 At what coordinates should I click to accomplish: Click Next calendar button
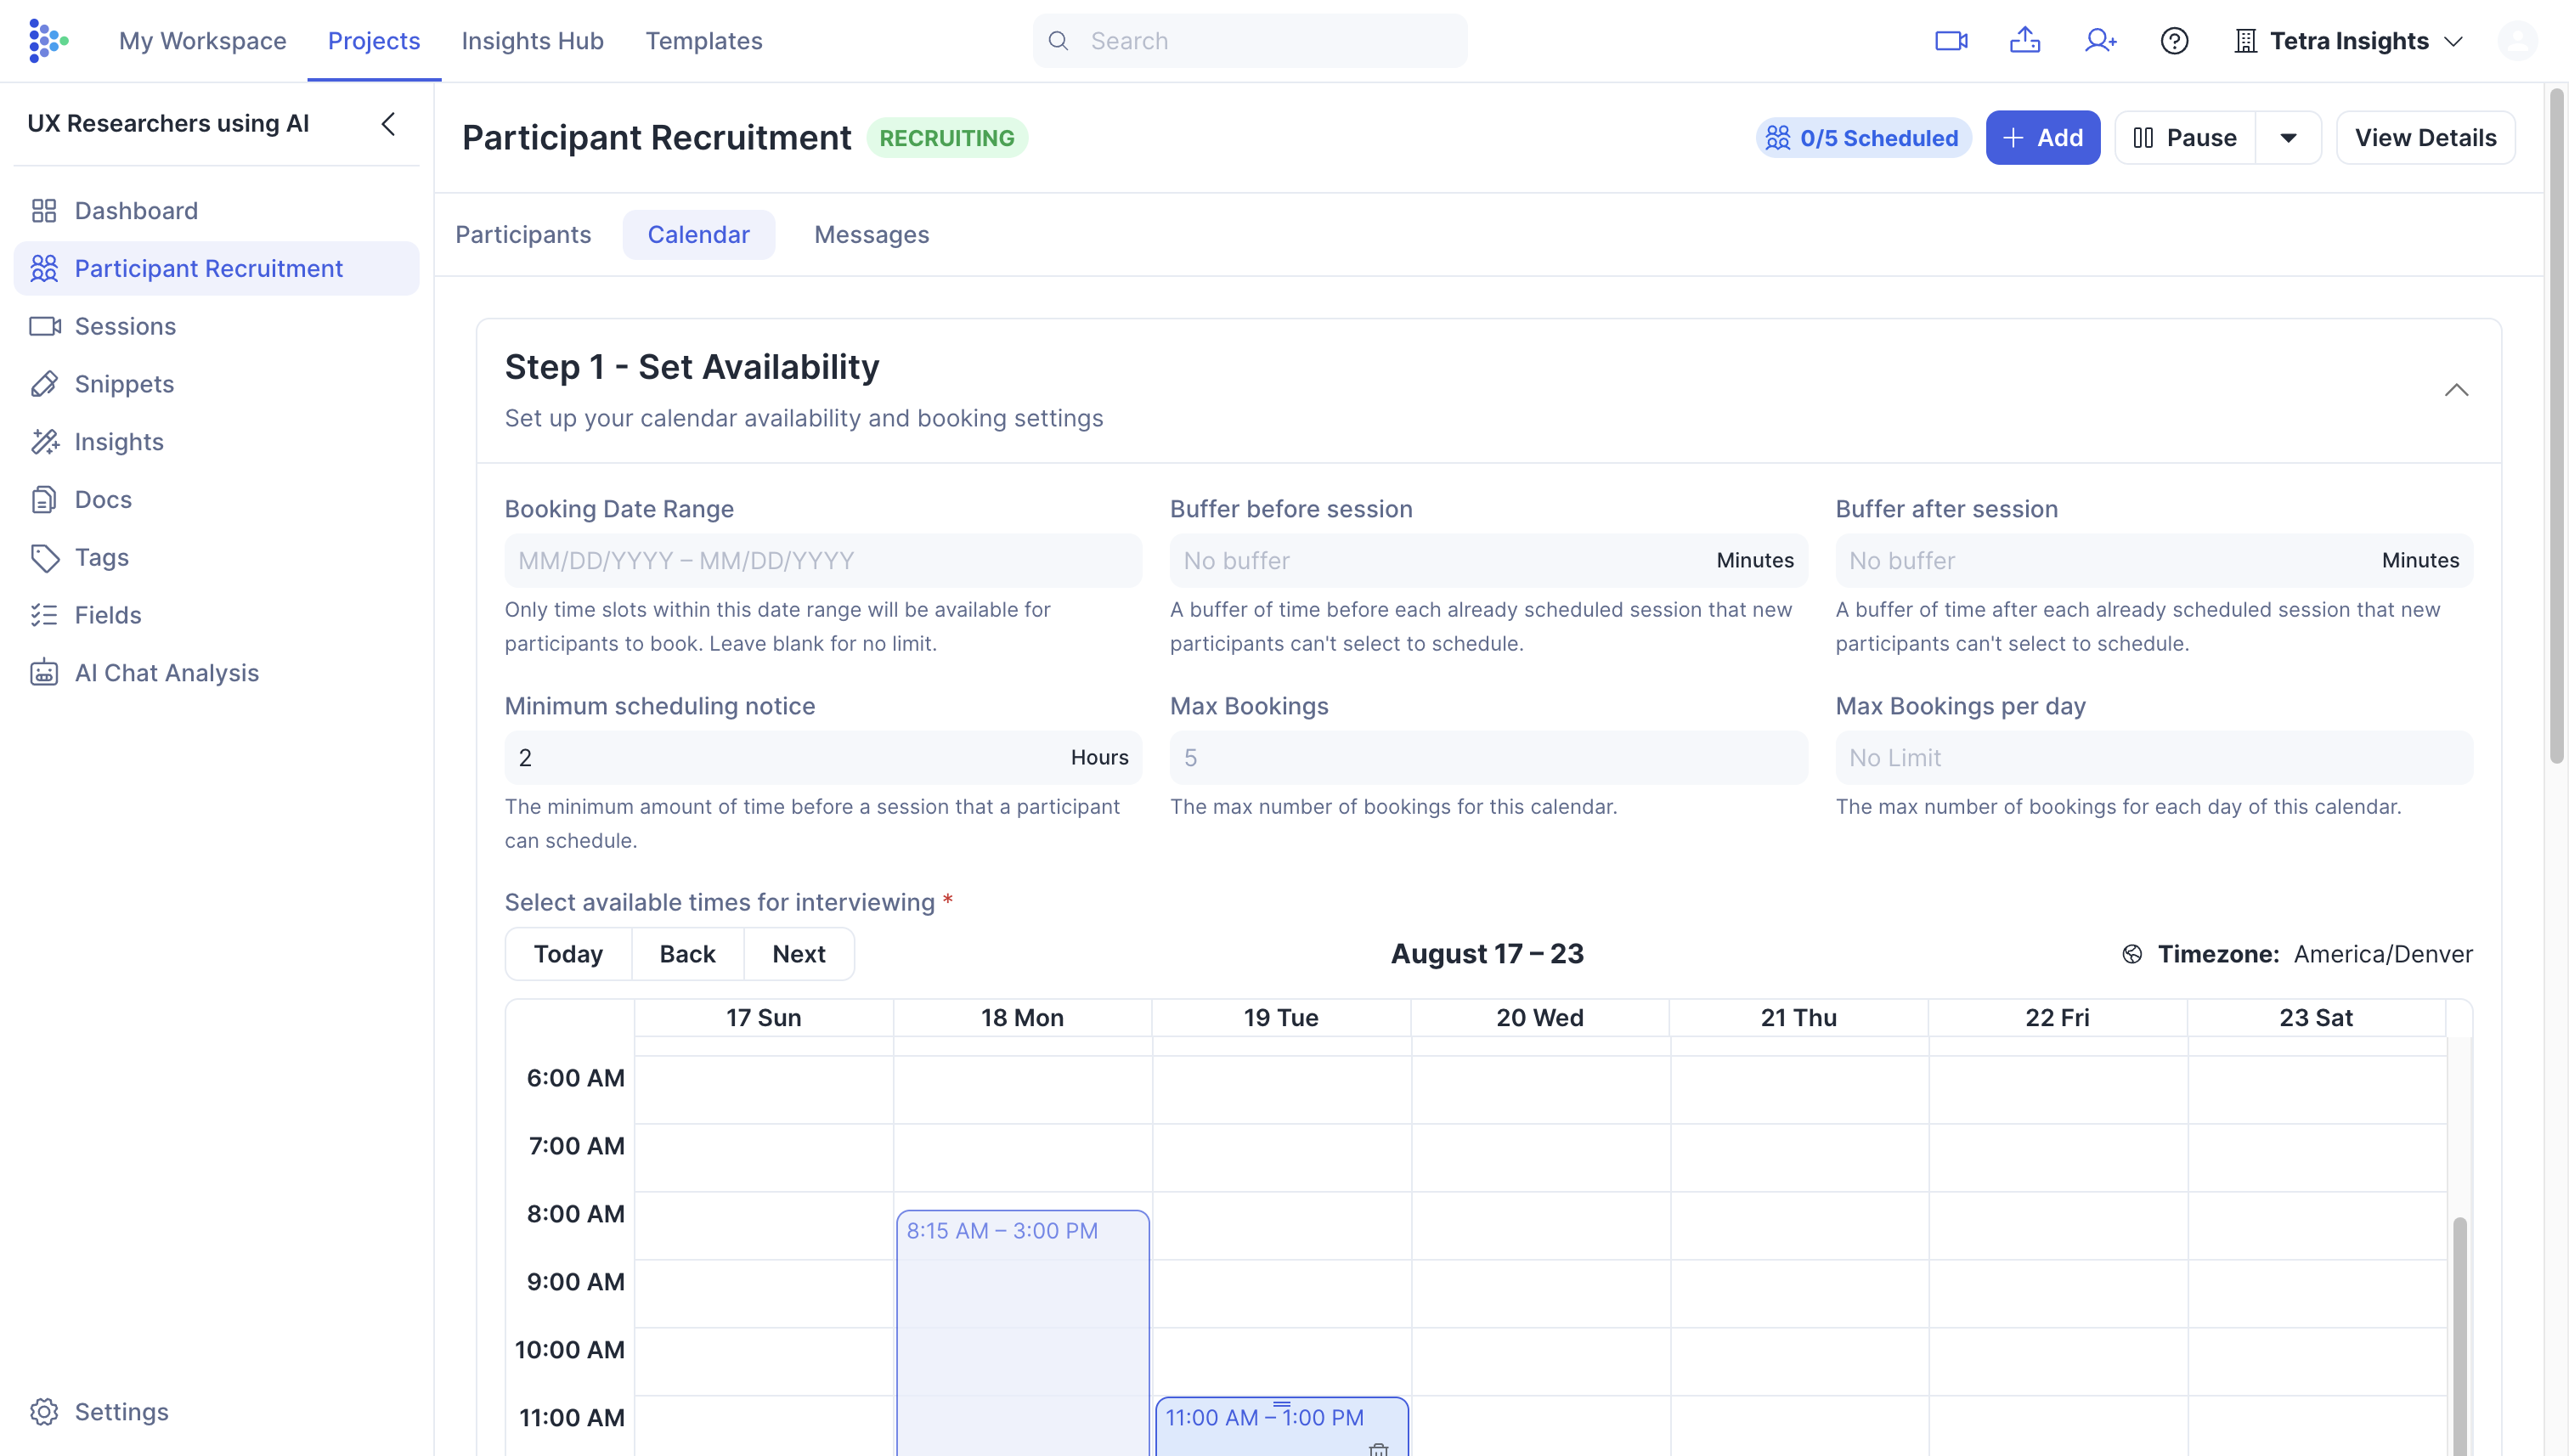(799, 954)
